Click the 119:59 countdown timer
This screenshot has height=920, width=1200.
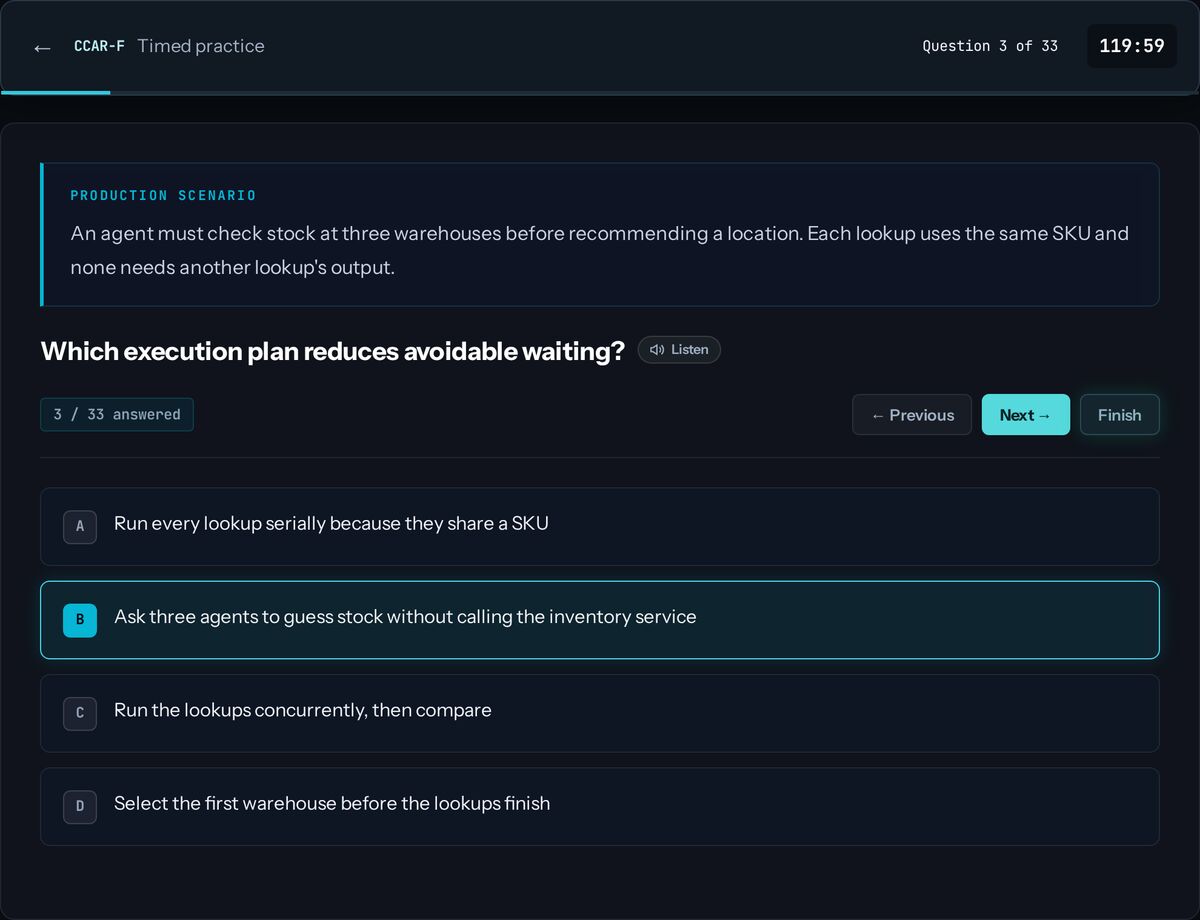click(x=1132, y=46)
